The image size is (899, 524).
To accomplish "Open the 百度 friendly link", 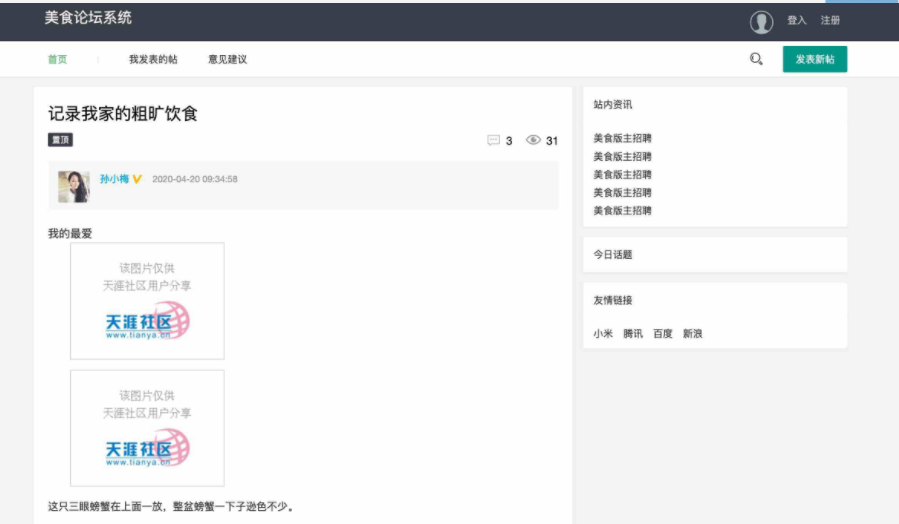I will tap(663, 334).
